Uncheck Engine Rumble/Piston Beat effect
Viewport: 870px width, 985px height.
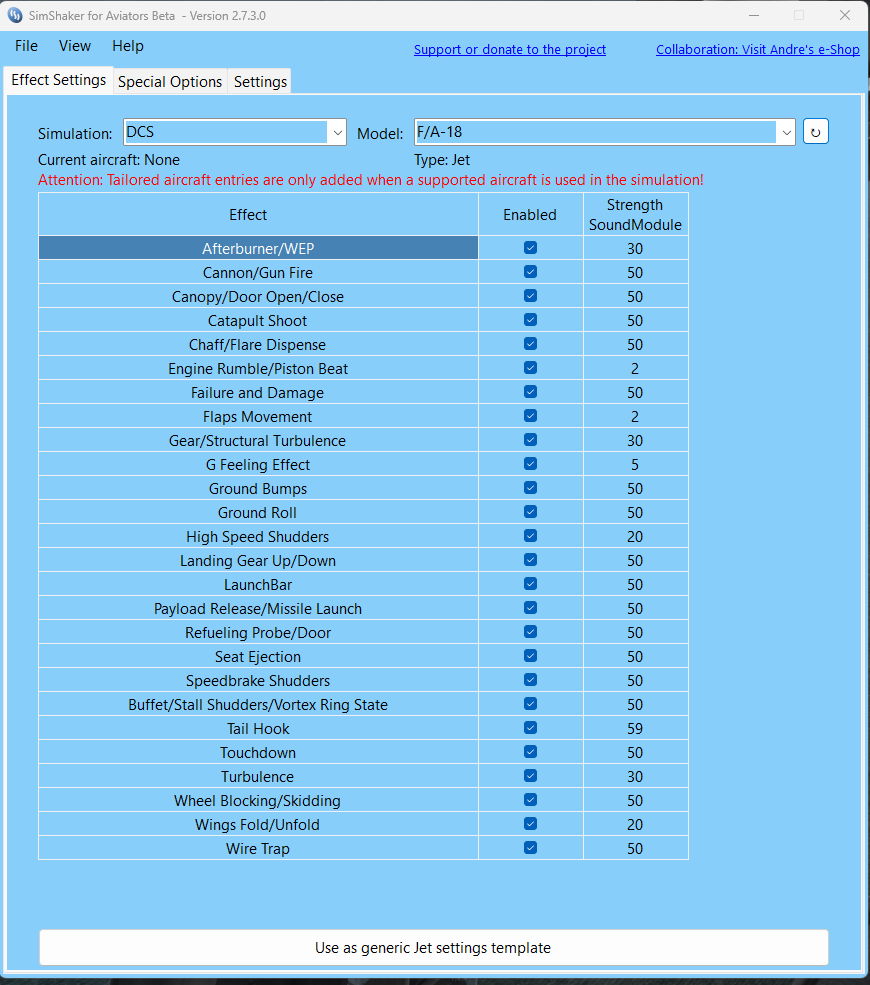[530, 368]
